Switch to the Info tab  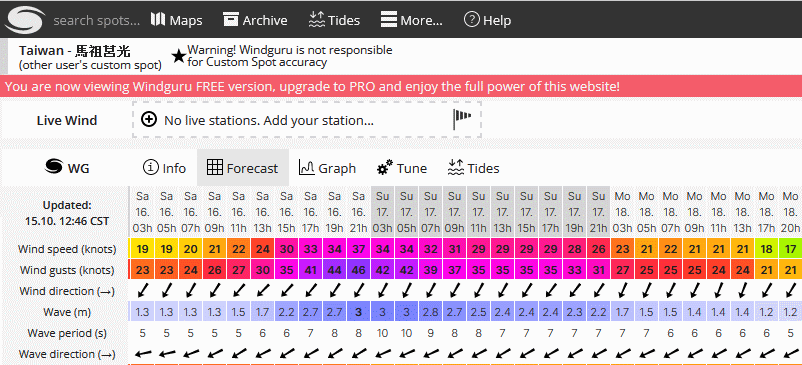[164, 168]
